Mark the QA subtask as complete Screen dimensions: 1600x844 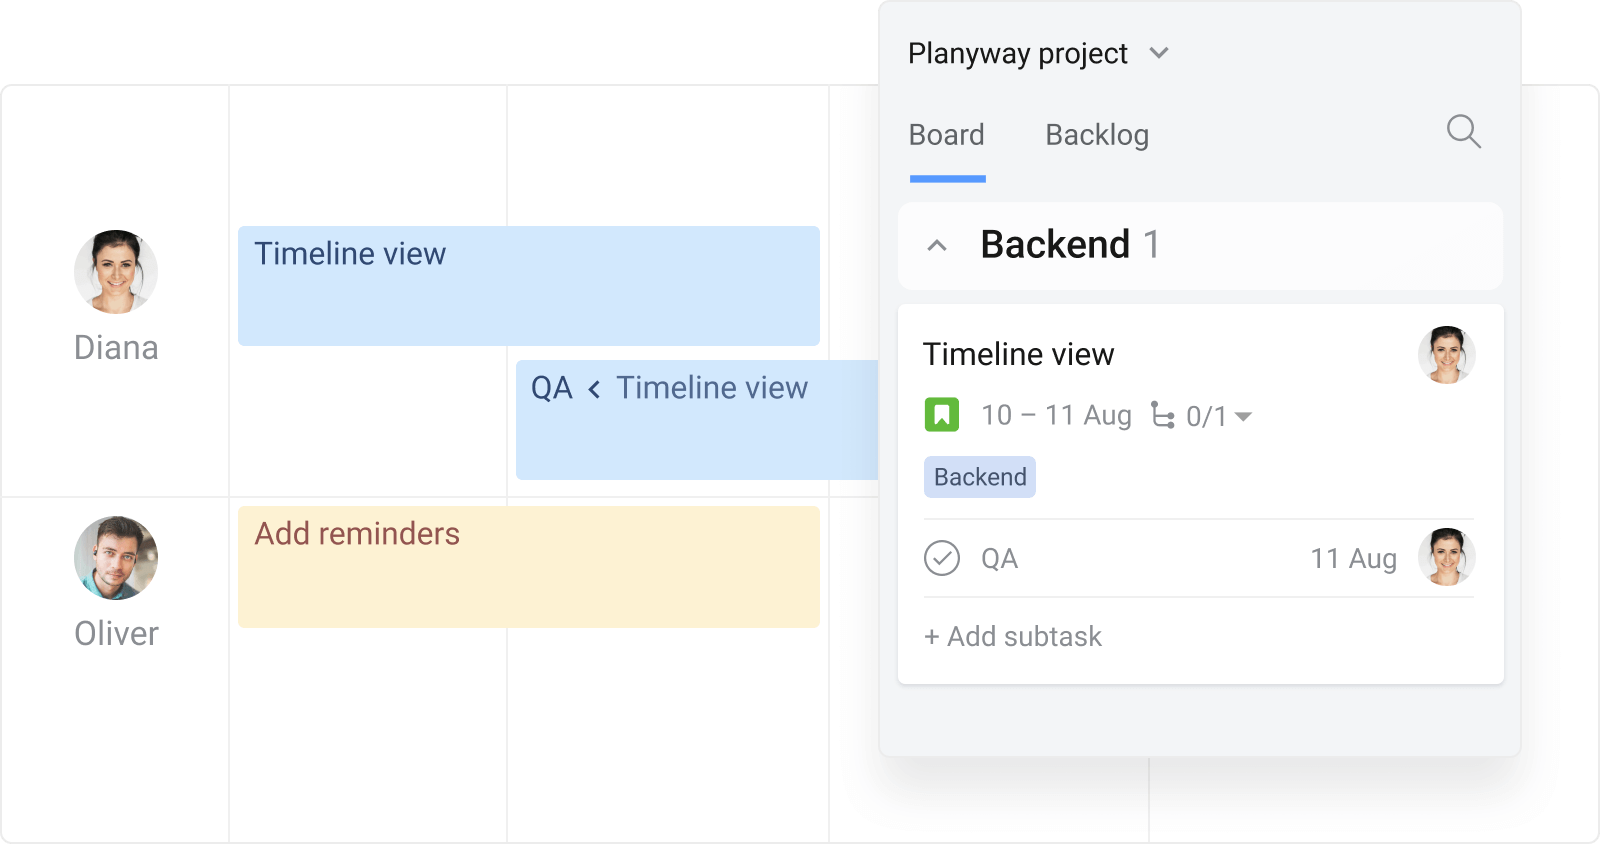tap(941, 558)
